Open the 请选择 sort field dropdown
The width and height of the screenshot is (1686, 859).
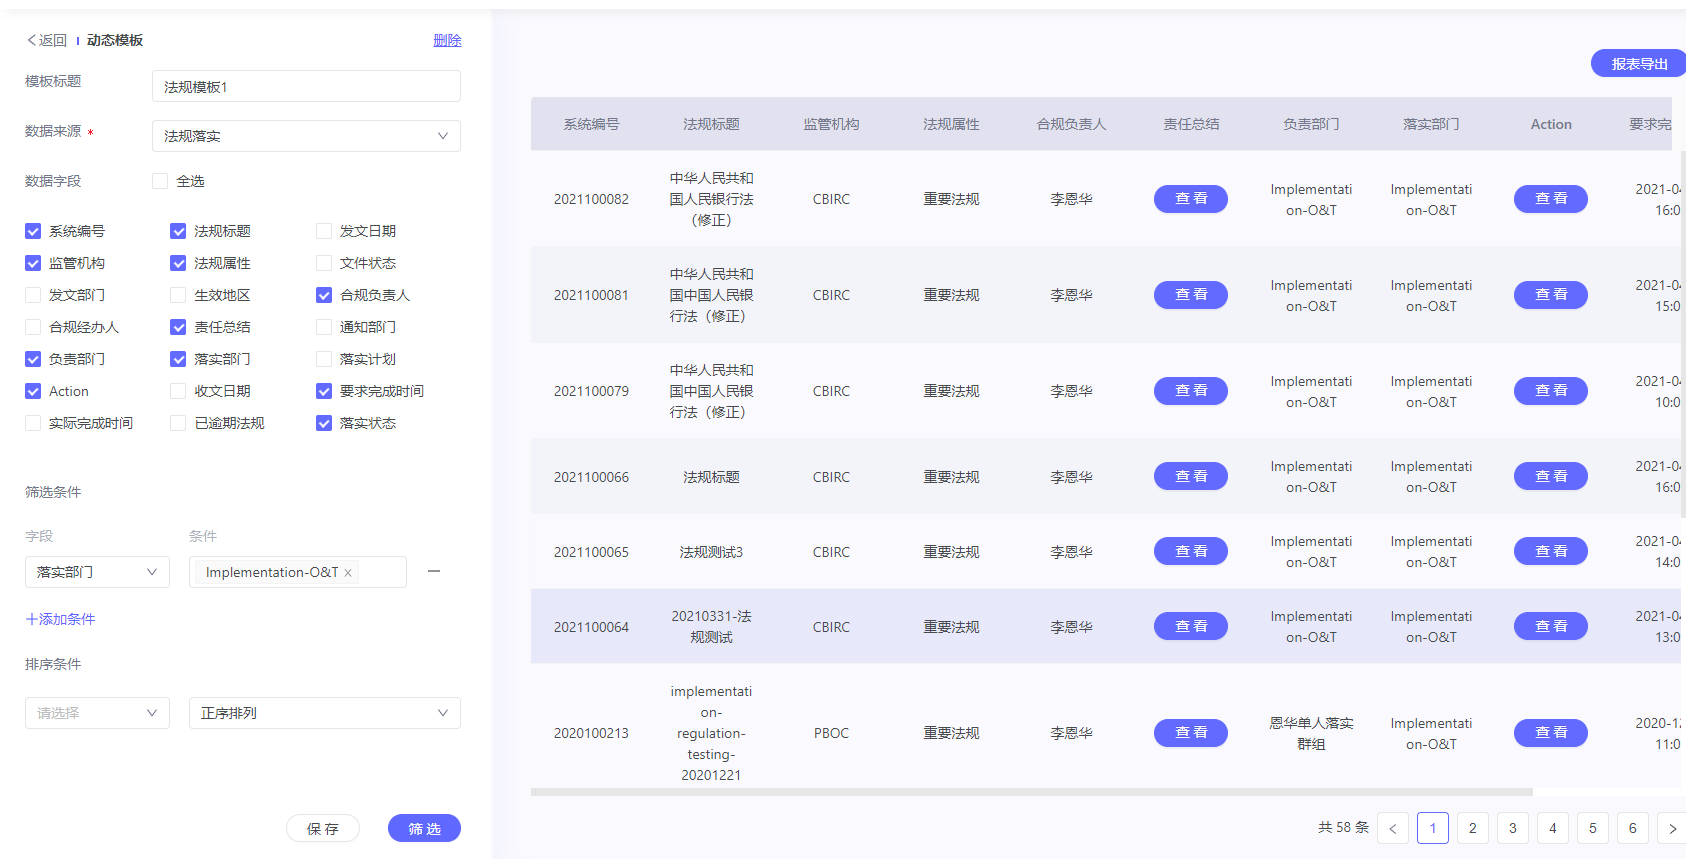97,713
